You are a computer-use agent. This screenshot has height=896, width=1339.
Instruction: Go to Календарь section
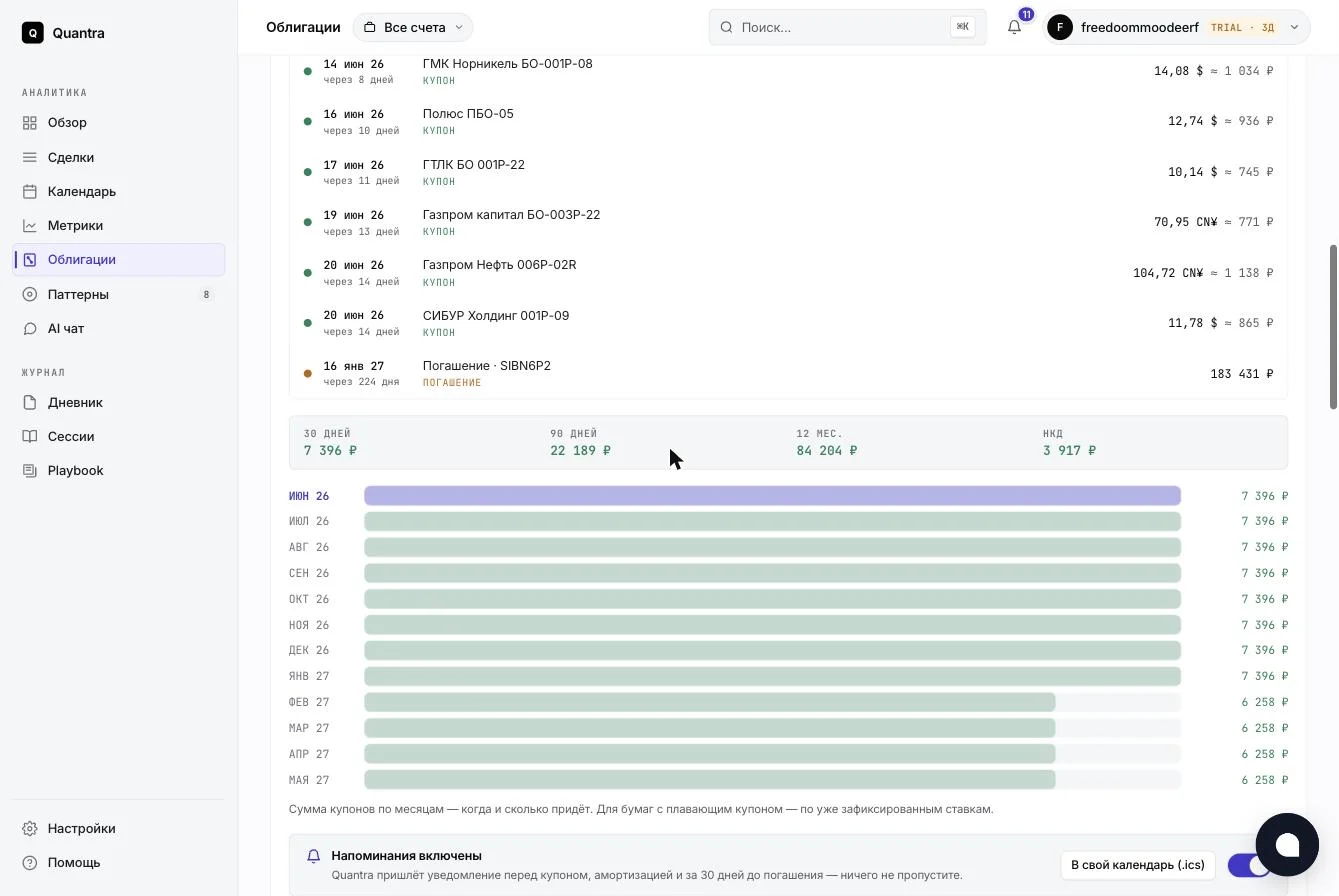click(118, 191)
